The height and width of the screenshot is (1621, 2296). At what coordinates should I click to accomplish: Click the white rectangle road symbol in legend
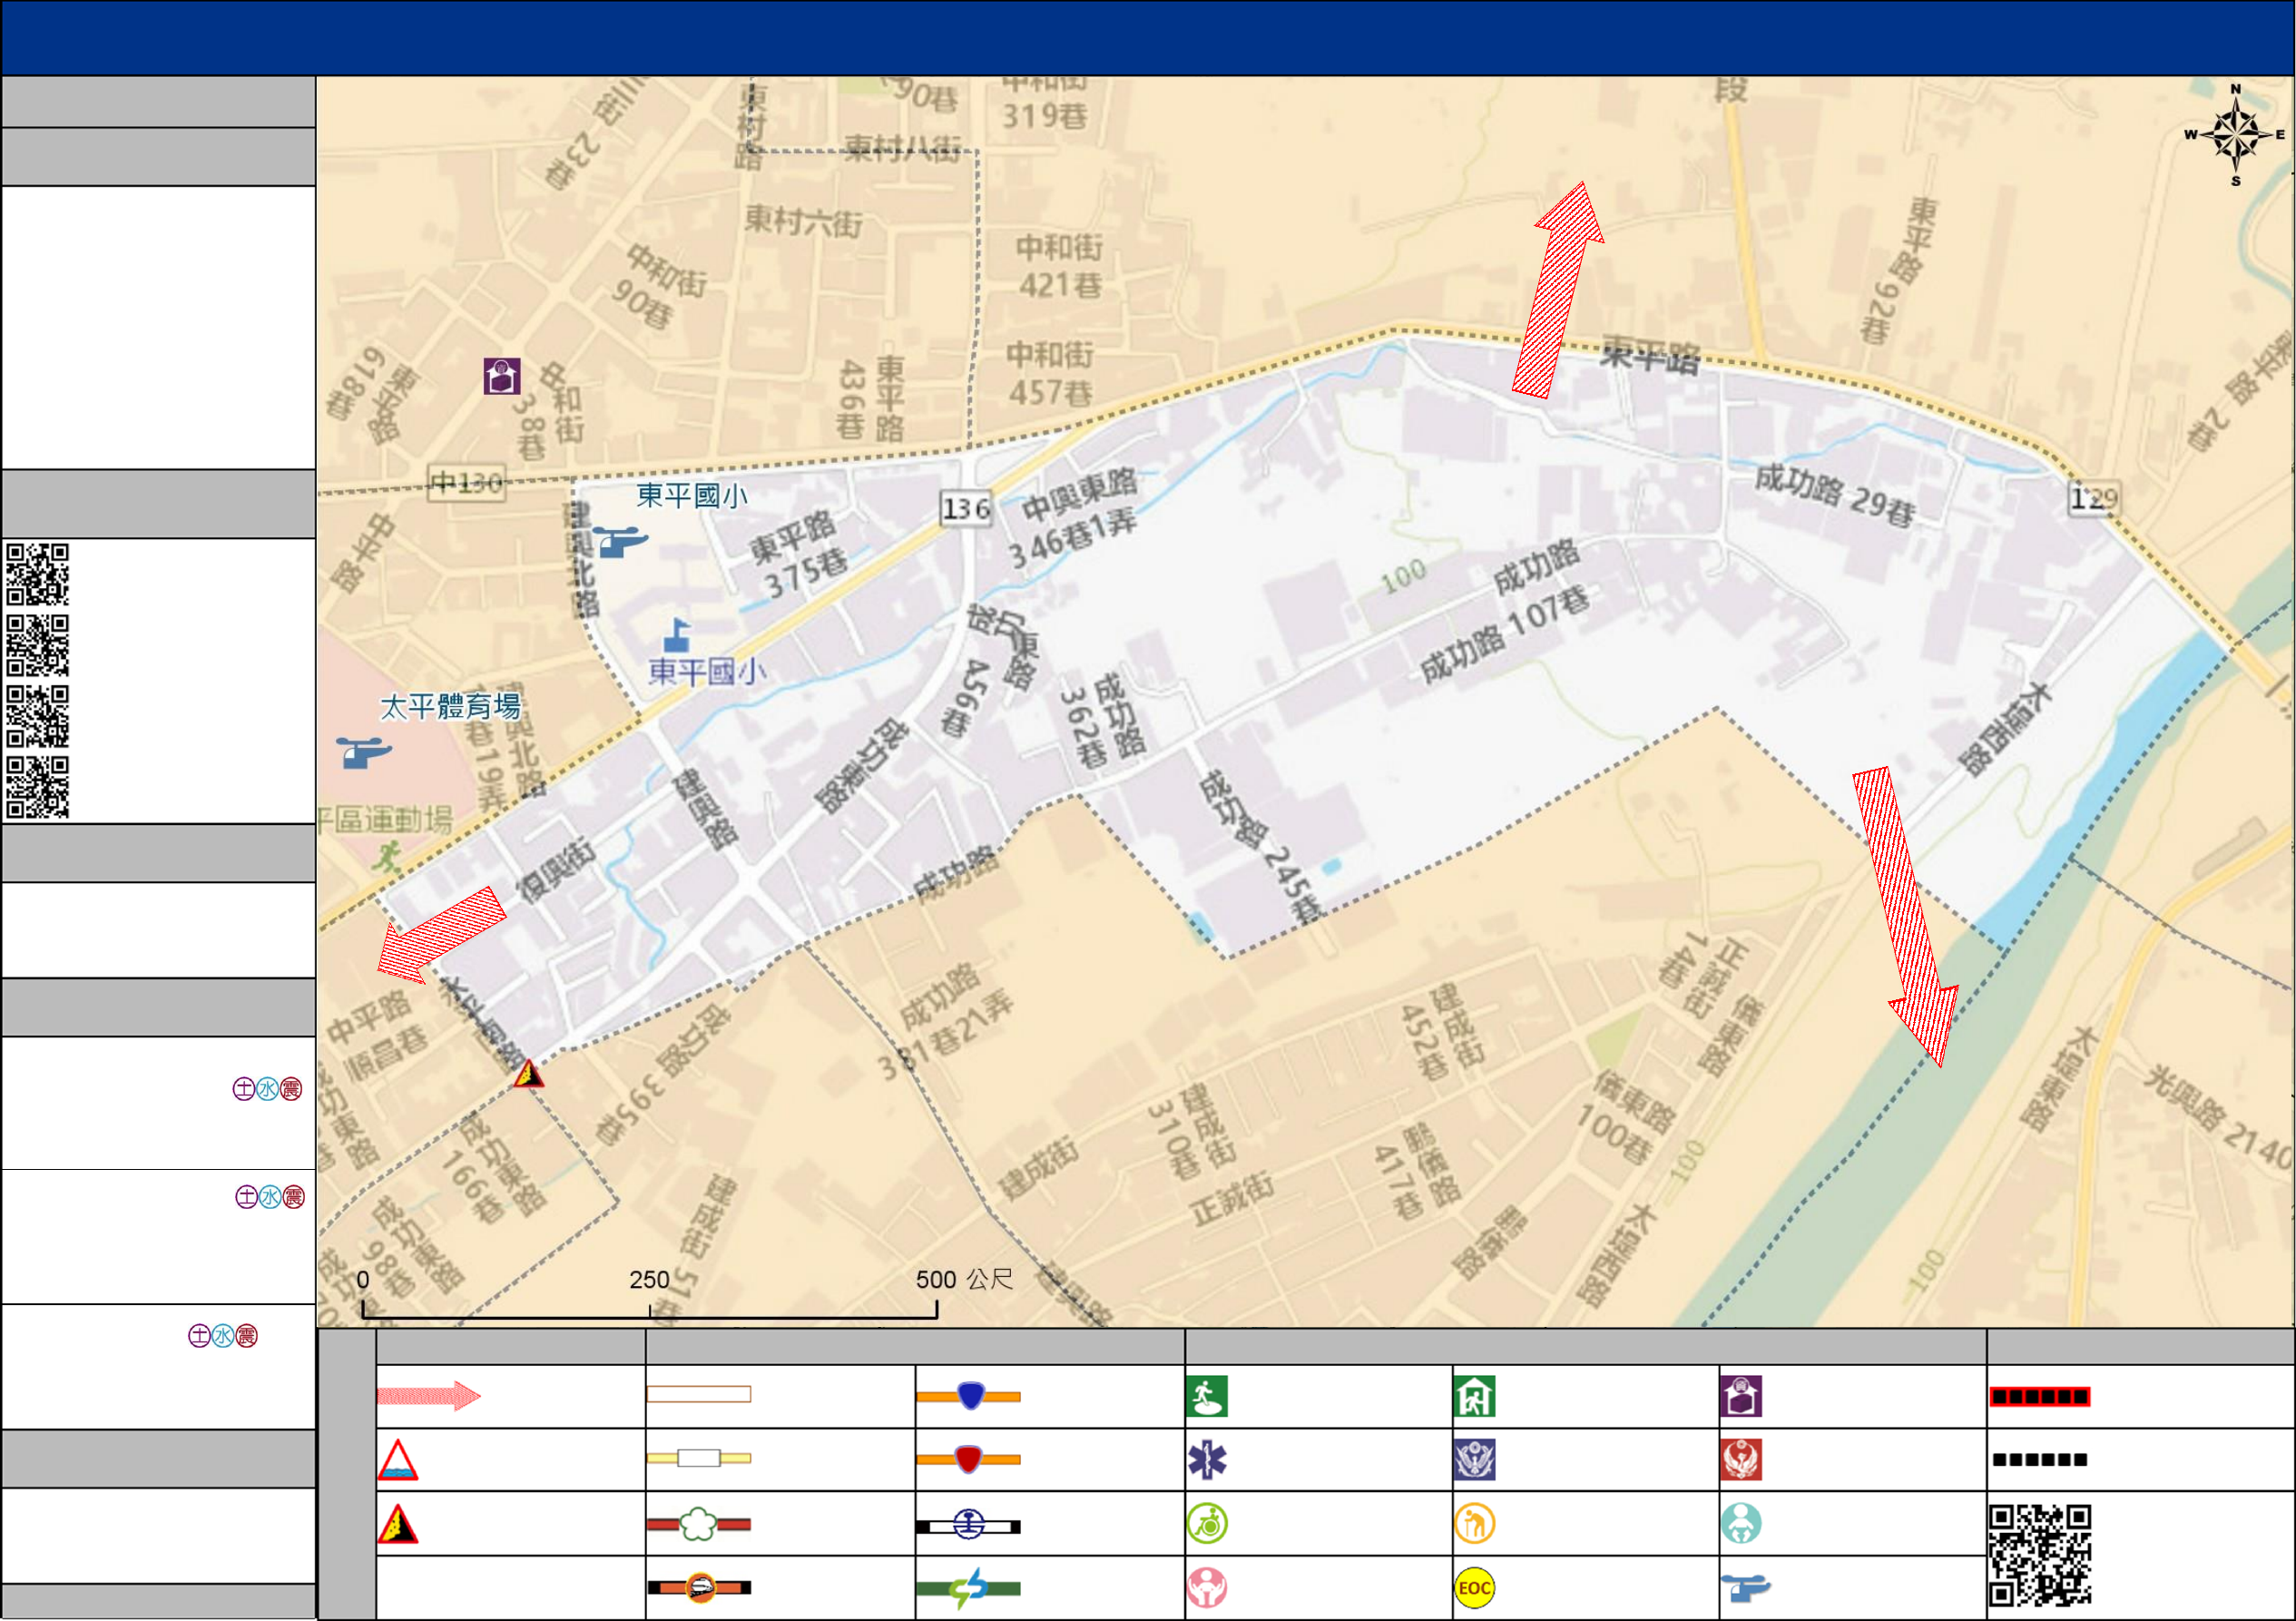tap(699, 1395)
